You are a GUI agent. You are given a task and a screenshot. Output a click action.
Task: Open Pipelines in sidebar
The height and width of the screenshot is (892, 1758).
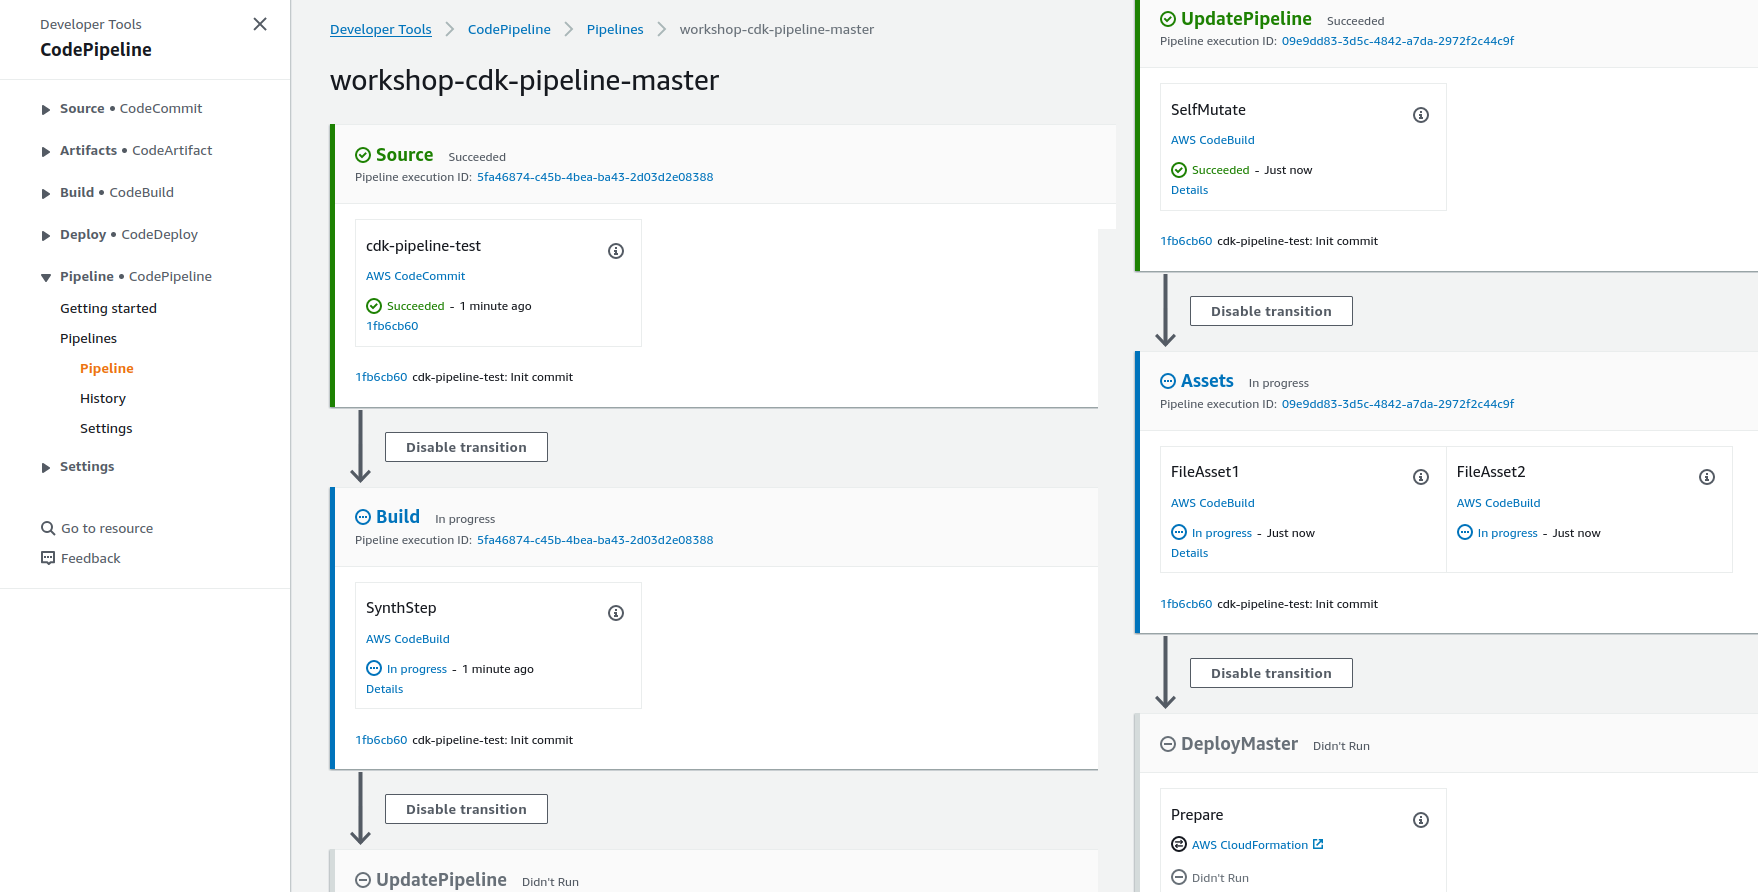pyautogui.click(x=88, y=339)
